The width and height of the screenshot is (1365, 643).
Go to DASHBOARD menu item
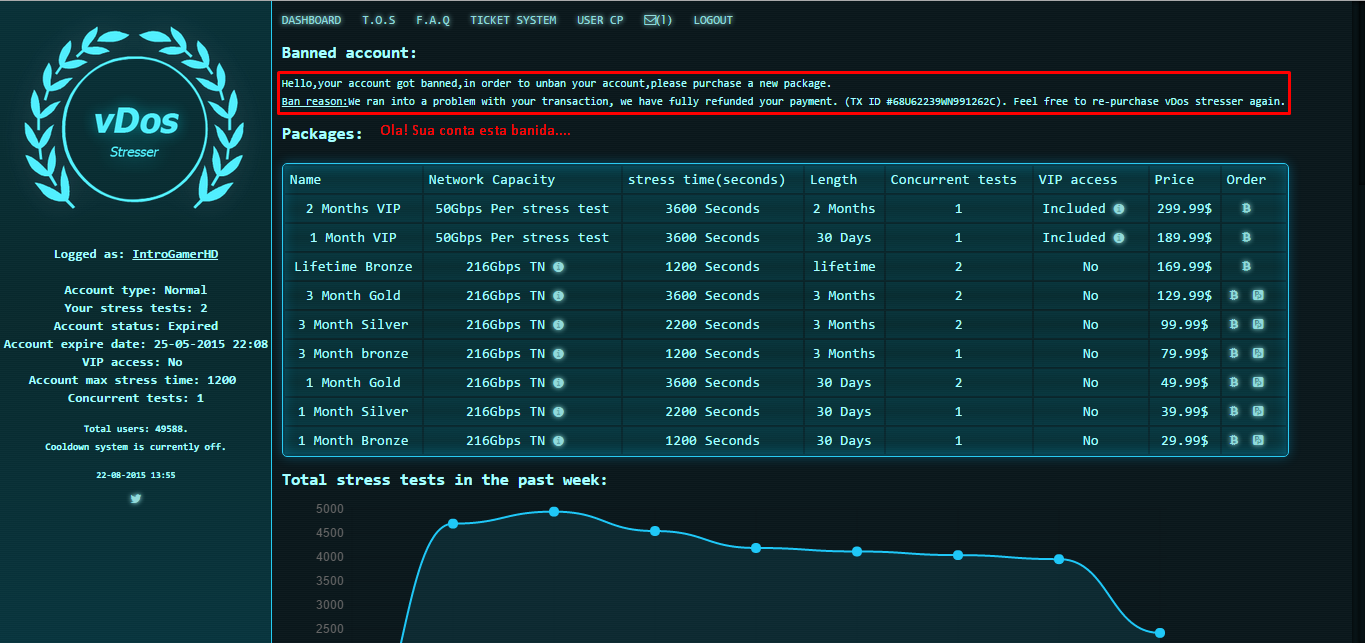click(x=311, y=20)
